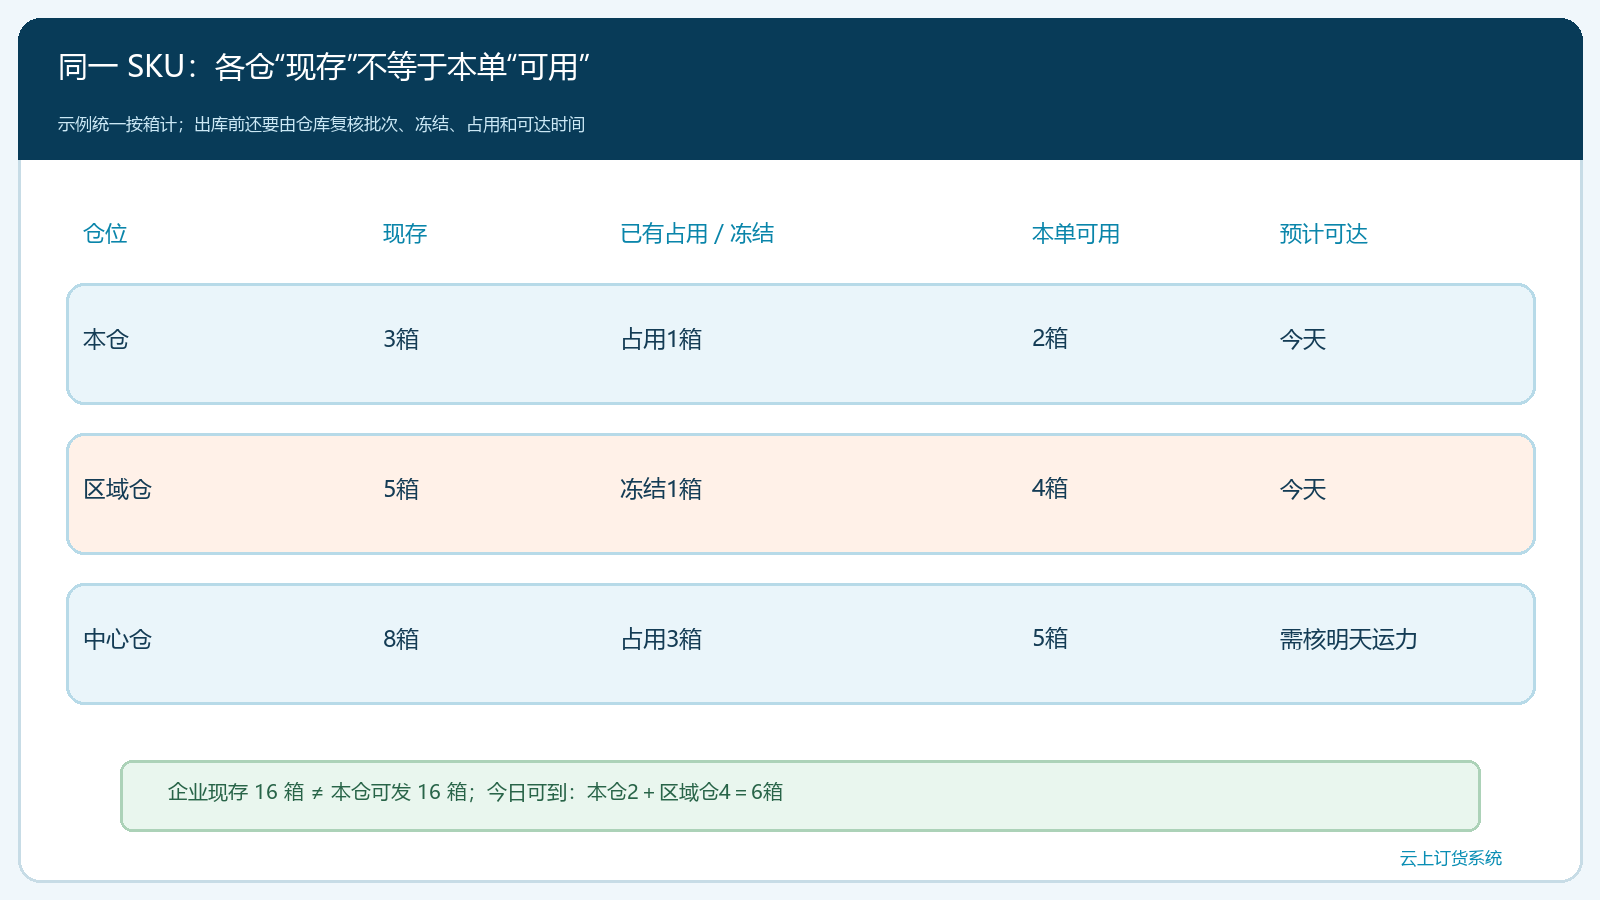Click the 3箱 stock value

401,340
